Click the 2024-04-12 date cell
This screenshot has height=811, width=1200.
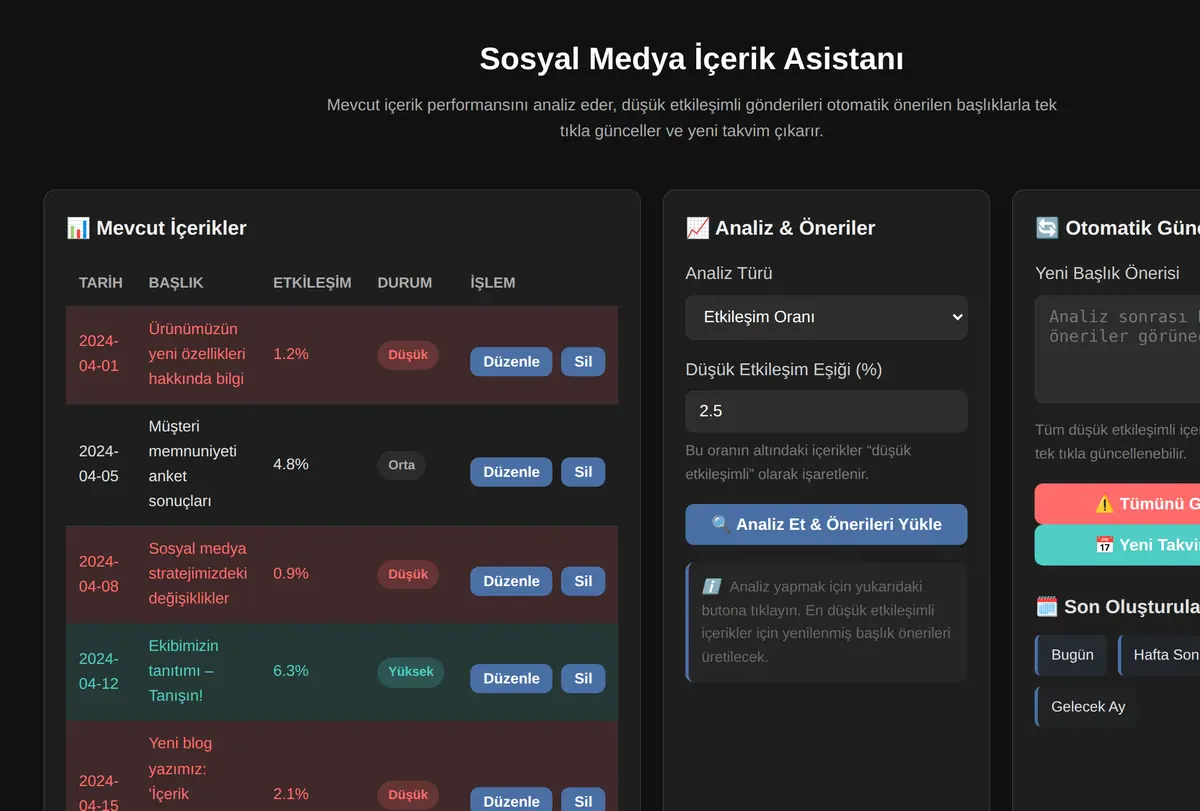pyautogui.click(x=99, y=671)
